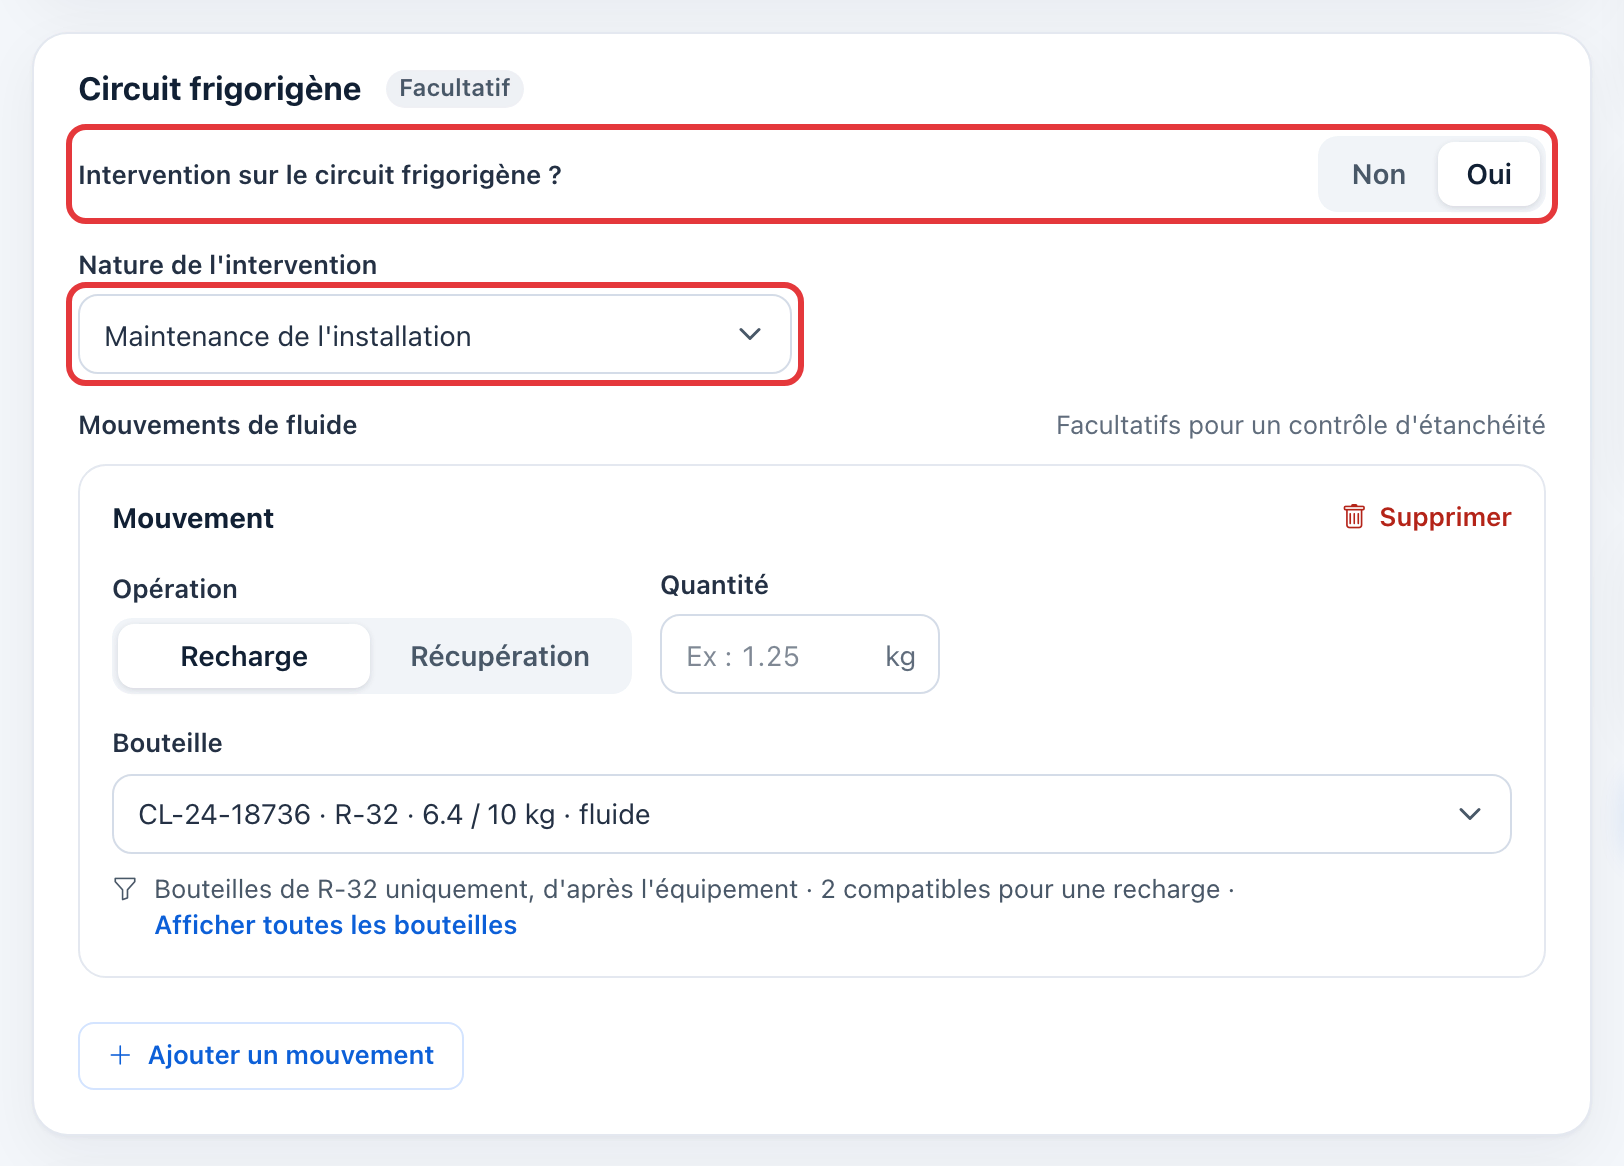The height and width of the screenshot is (1166, 1624).
Task: Click the Supprimer label to delete the movement
Action: pos(1445,517)
